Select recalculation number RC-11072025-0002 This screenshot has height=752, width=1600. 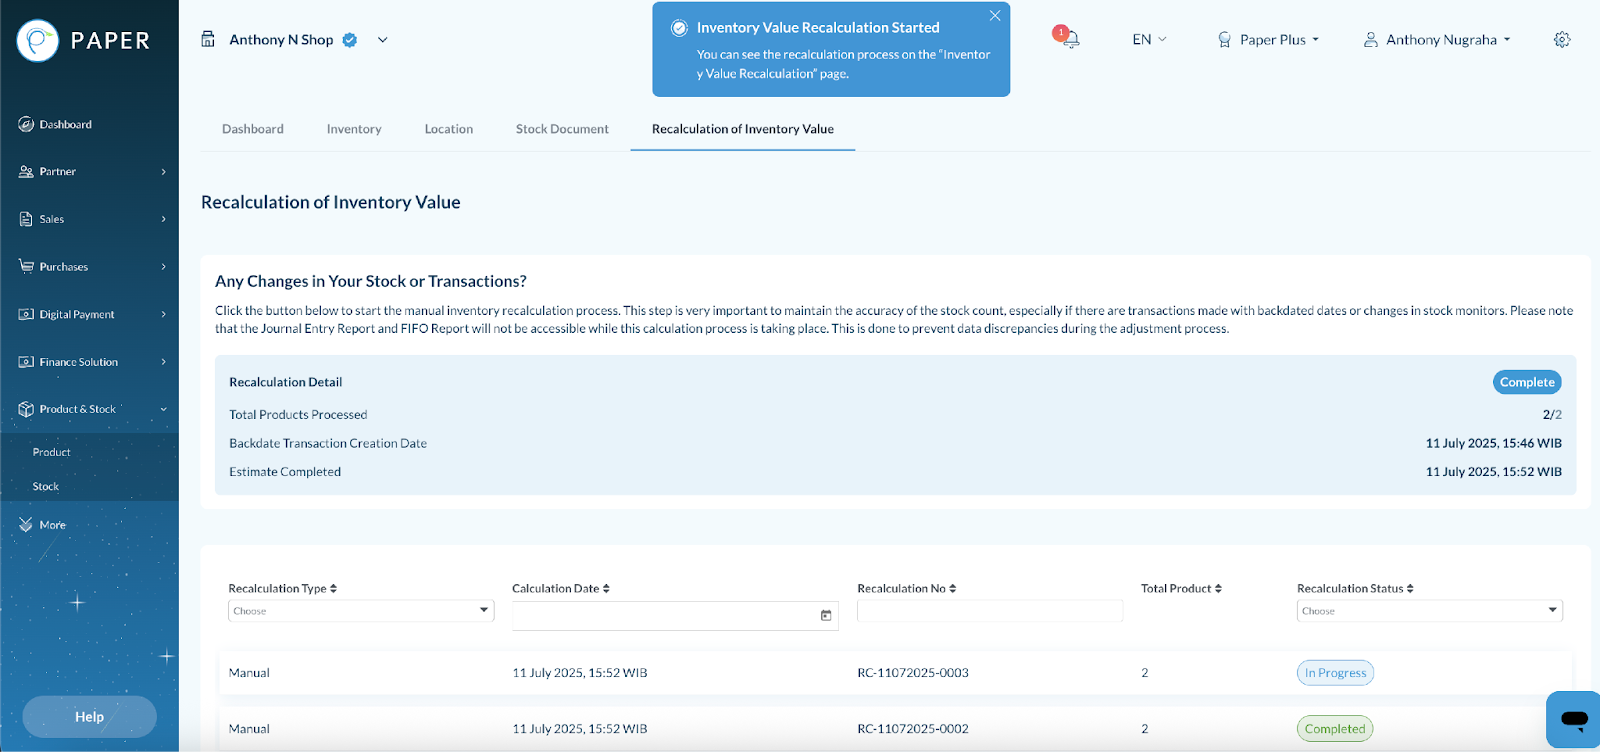[913, 729]
